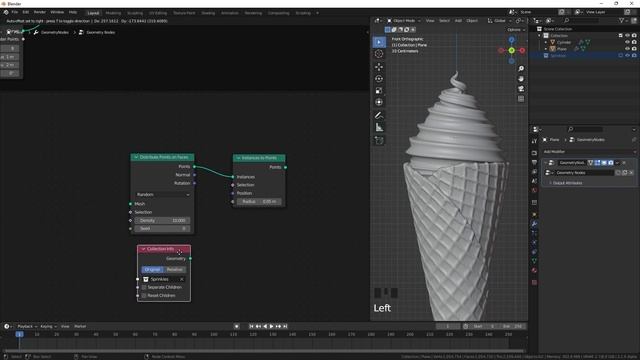640x360 pixels.
Task: Adjust the Radius value field
Action: [259, 202]
